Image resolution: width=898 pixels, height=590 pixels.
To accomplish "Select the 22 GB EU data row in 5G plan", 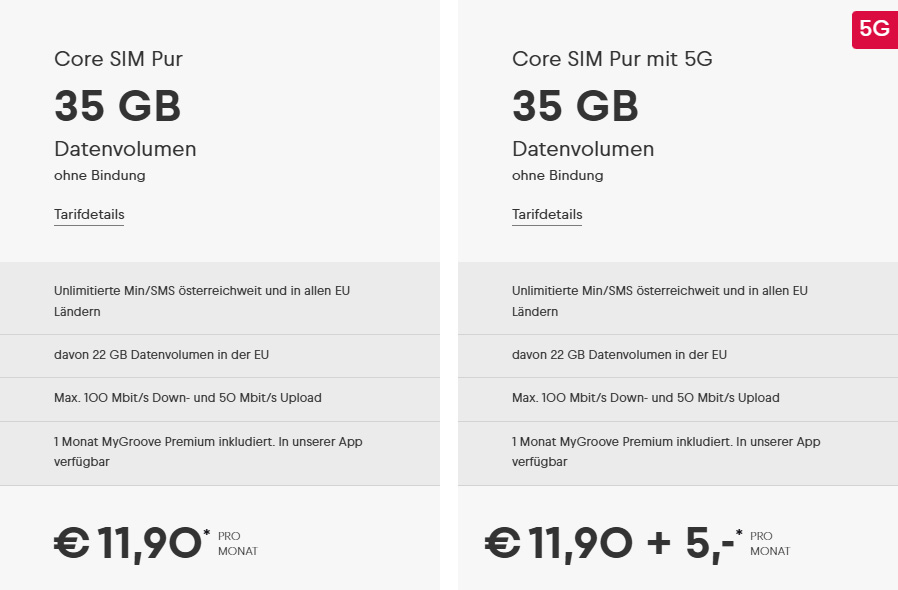I will tap(619, 355).
